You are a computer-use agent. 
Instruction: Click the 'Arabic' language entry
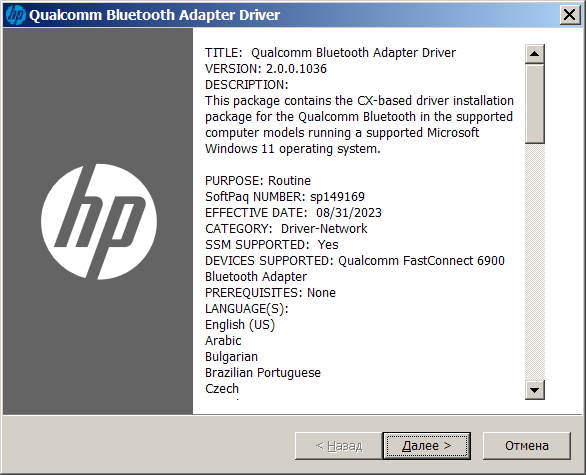[x=223, y=341]
